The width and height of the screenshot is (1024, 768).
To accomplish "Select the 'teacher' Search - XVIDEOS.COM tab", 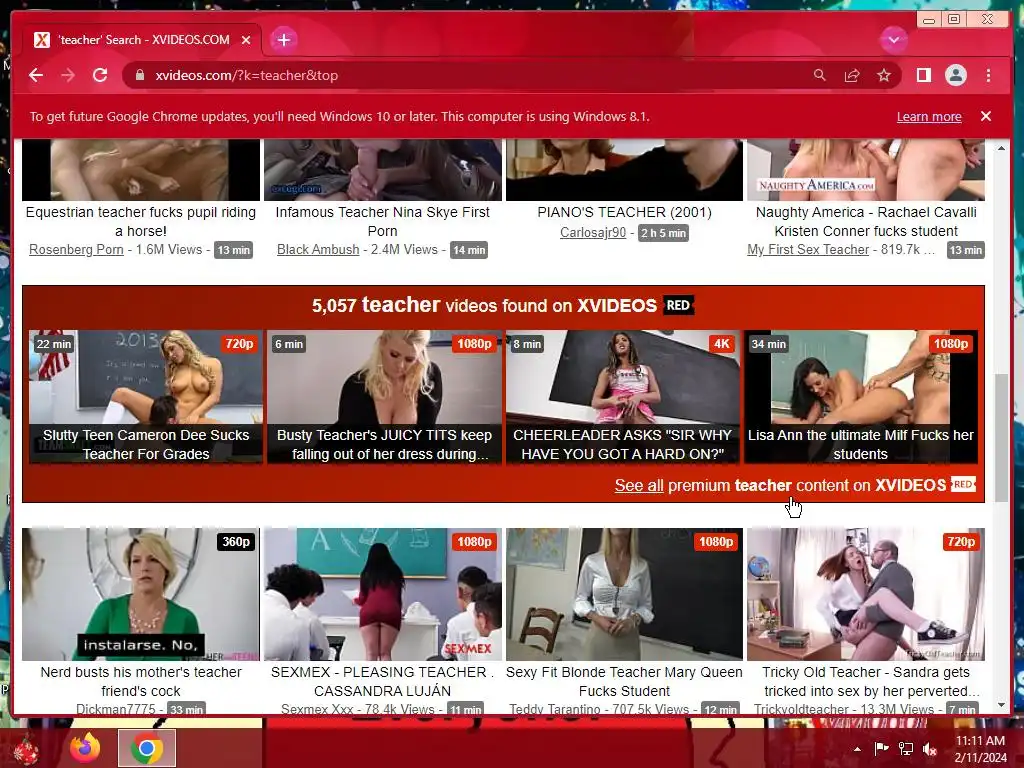I will (142, 40).
